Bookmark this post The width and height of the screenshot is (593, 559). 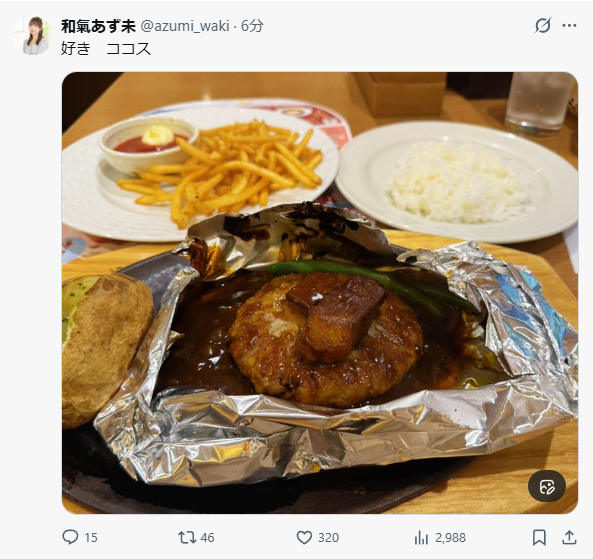click(539, 537)
